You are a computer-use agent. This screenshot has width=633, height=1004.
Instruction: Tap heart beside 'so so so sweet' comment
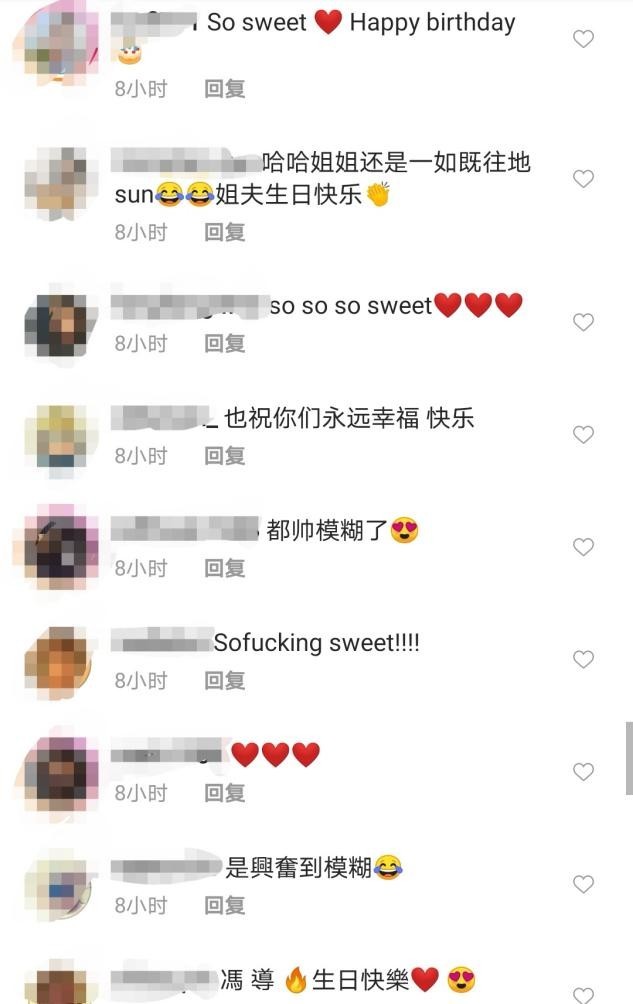click(x=583, y=322)
